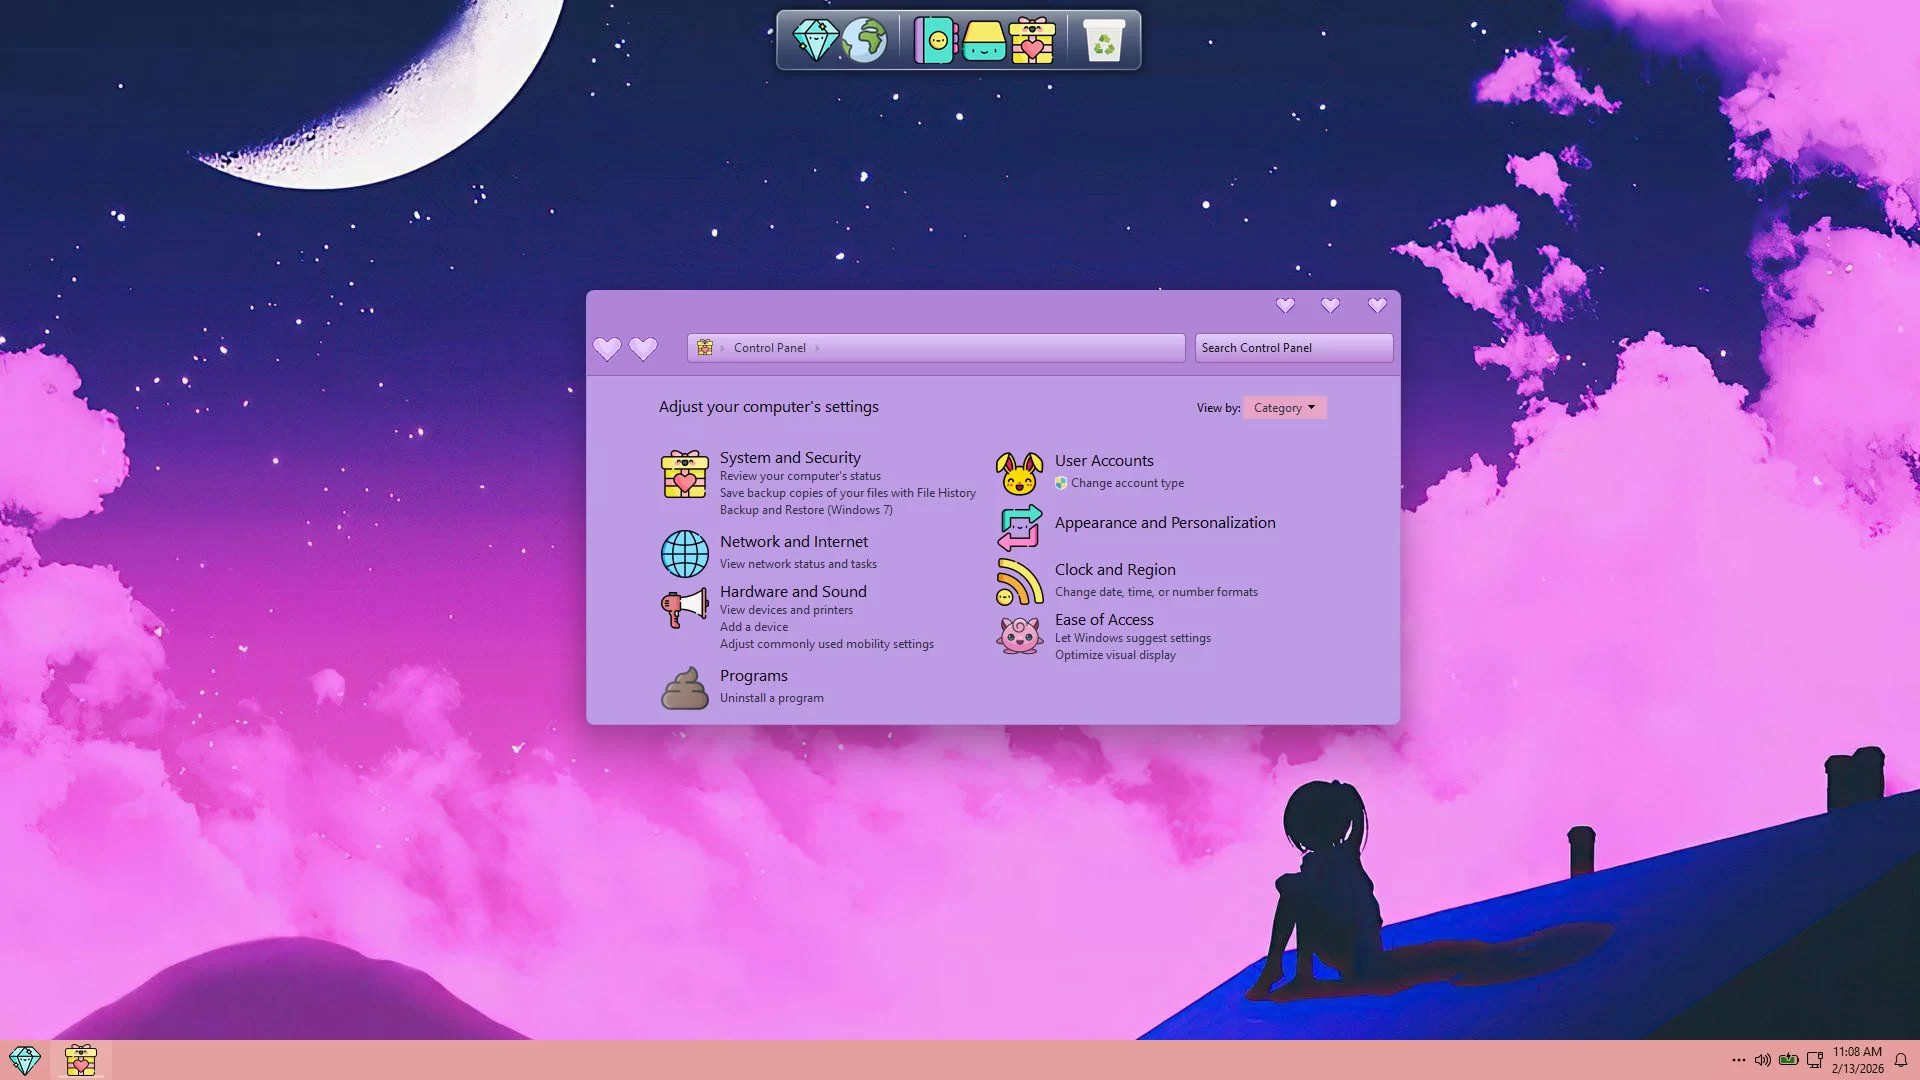Switch to Control Panel taskbar button

coord(81,1060)
